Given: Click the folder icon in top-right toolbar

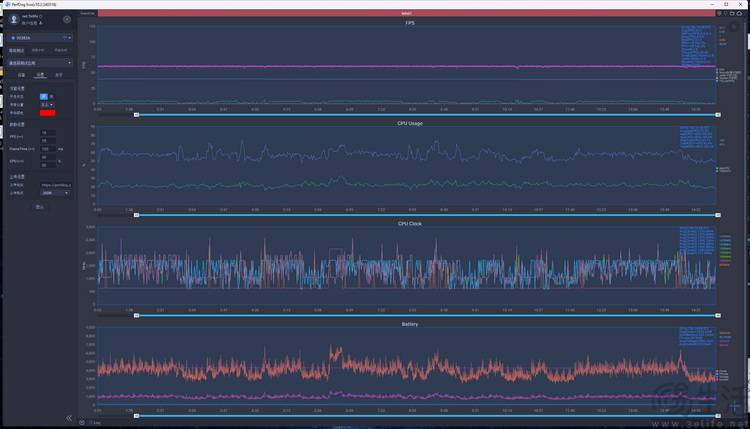Looking at the screenshot, I should pyautogui.click(x=732, y=13).
